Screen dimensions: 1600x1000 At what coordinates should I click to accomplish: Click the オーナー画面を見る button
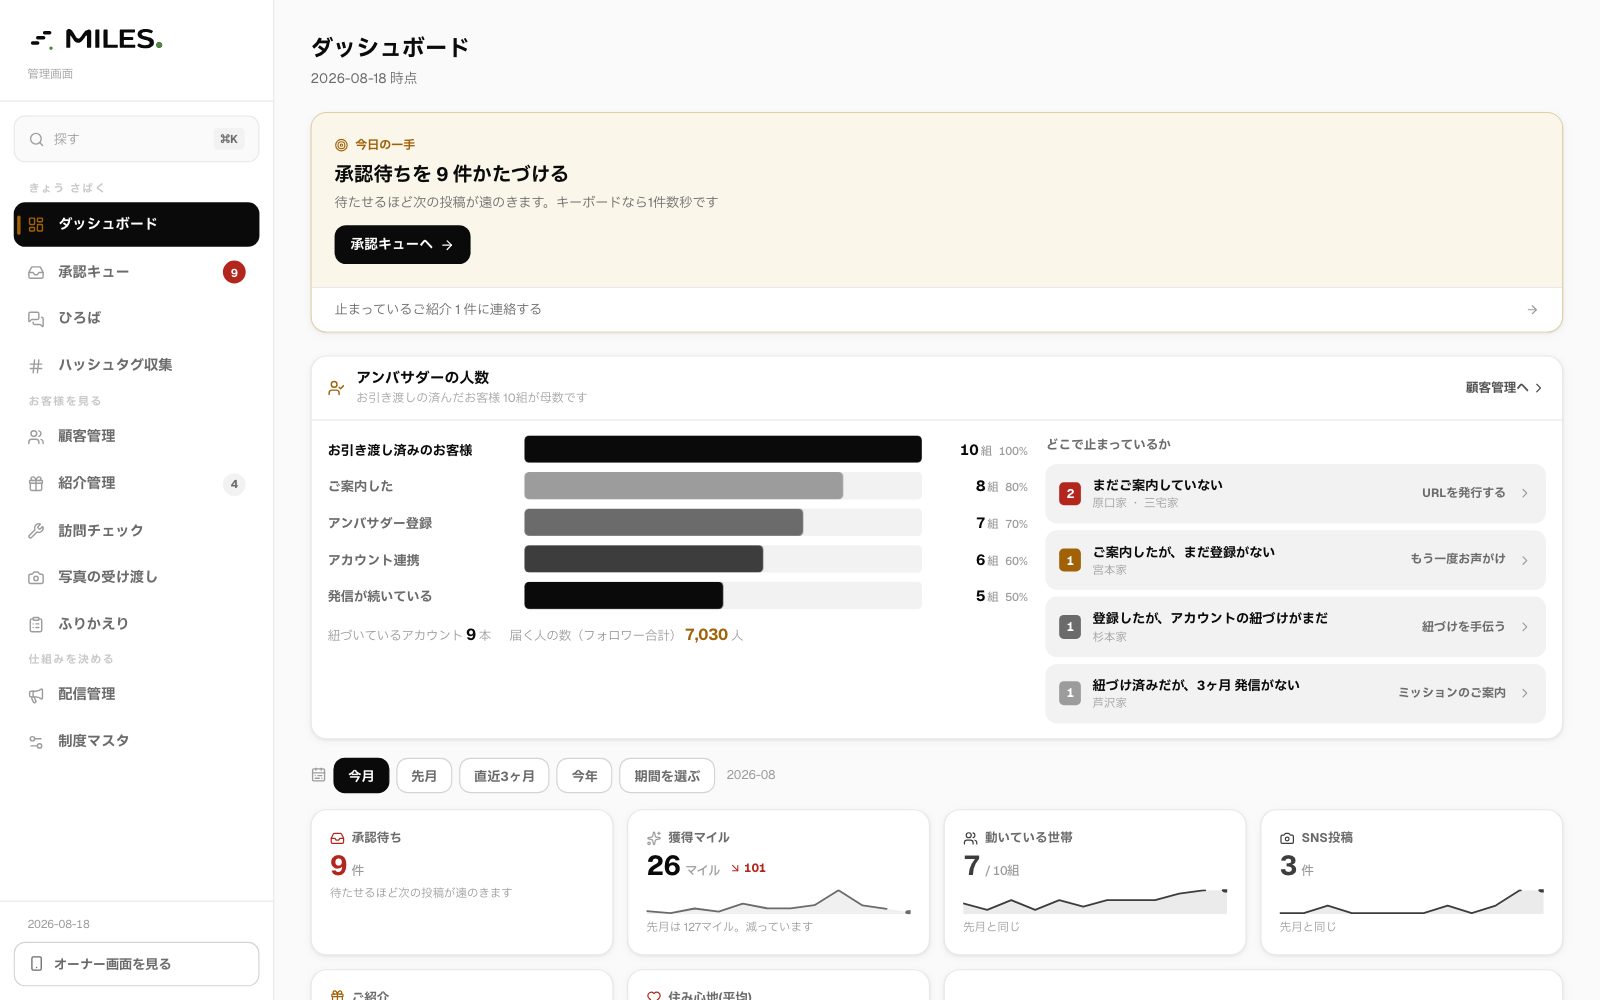click(136, 964)
